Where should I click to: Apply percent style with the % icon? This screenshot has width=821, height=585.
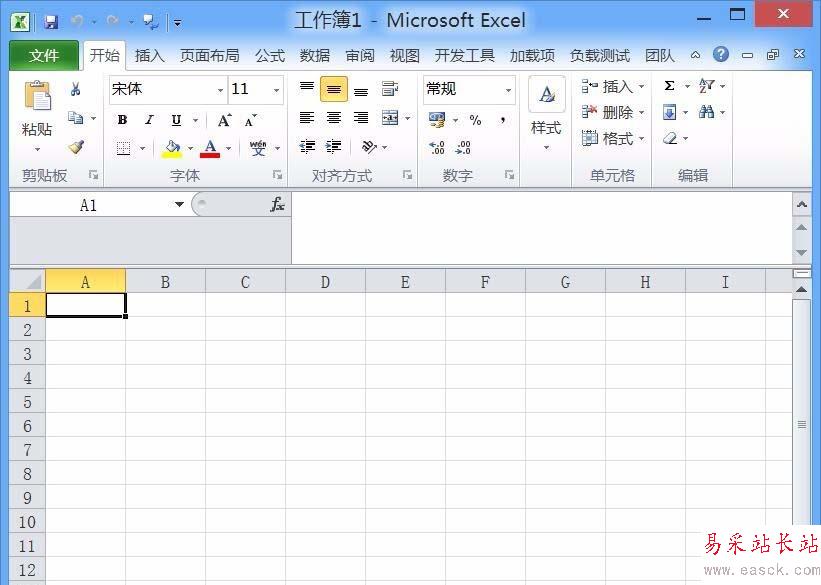(475, 120)
